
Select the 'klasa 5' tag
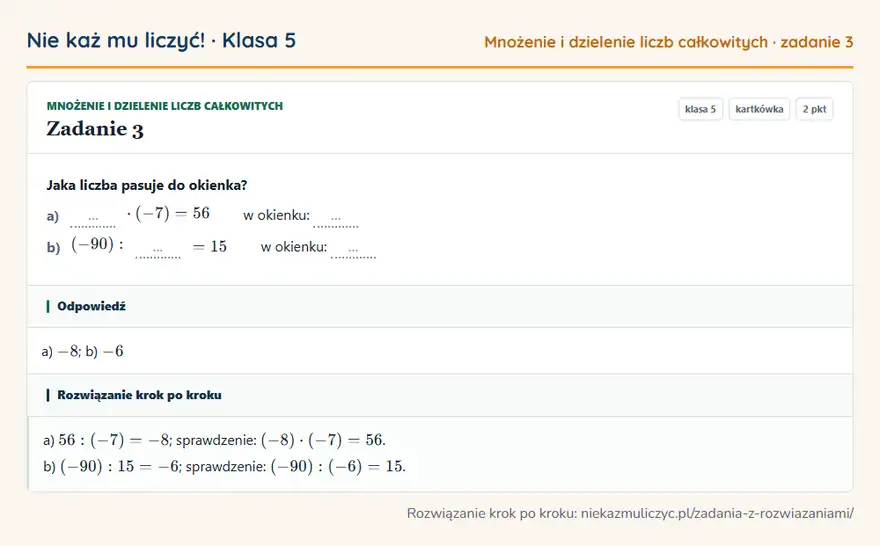(700, 109)
